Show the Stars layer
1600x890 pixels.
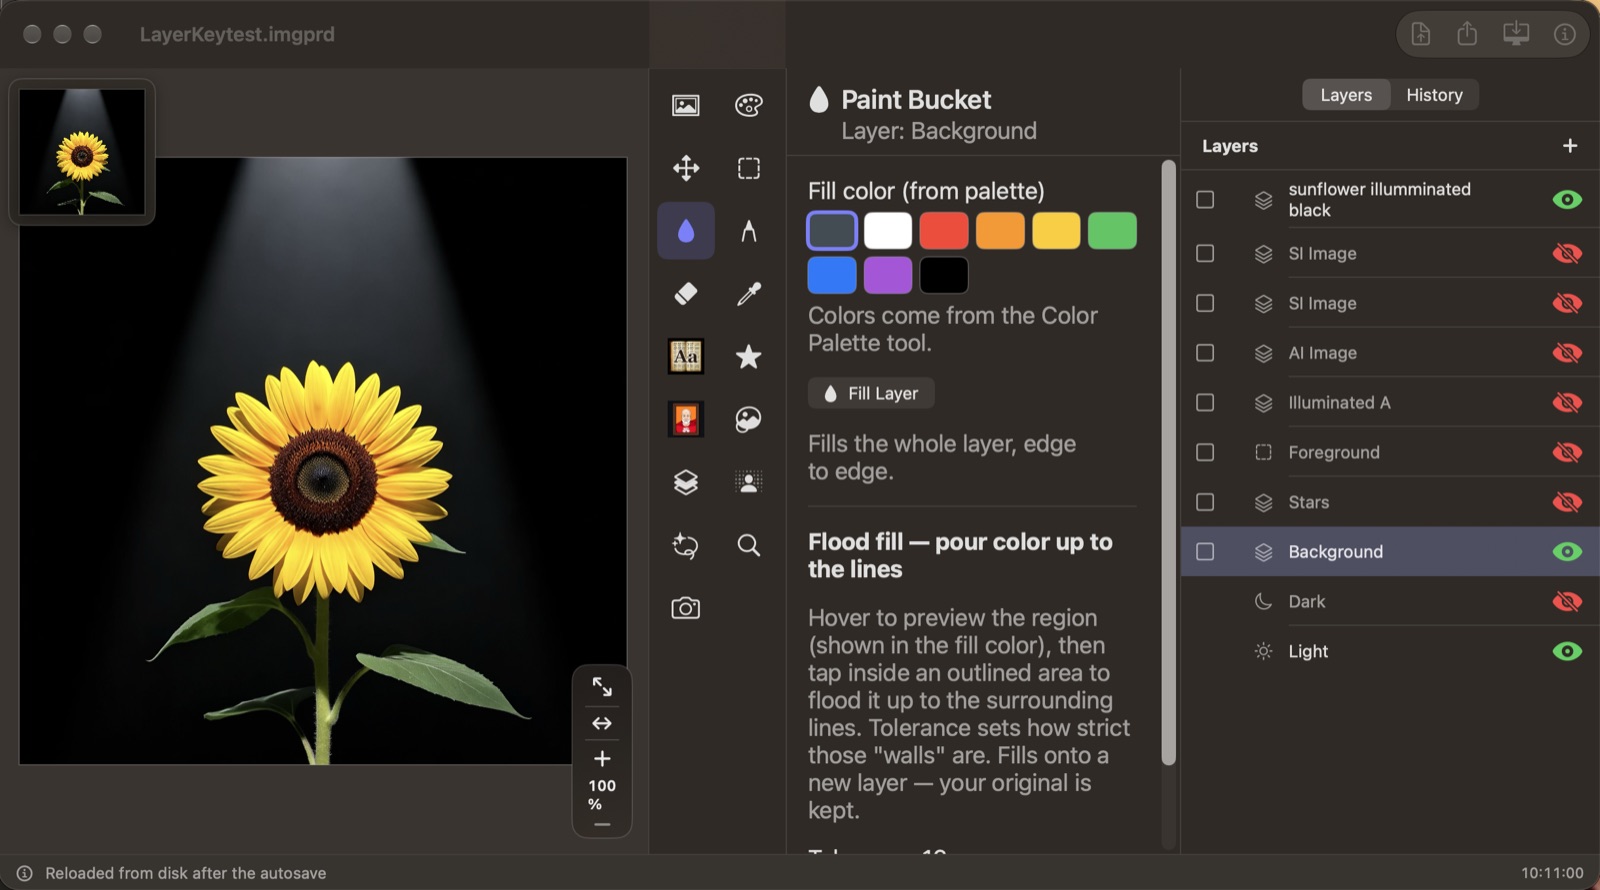click(x=1567, y=502)
